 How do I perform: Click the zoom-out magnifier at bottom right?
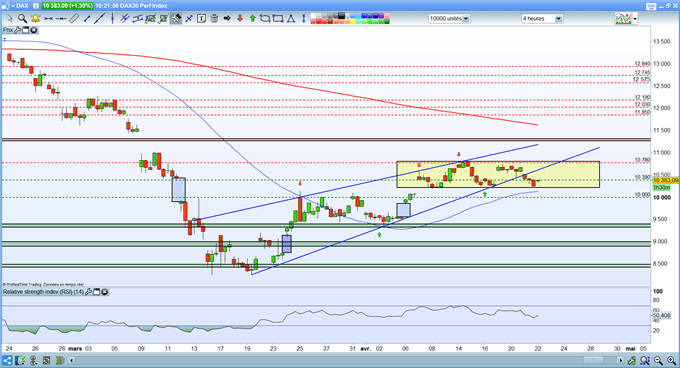pos(658,361)
